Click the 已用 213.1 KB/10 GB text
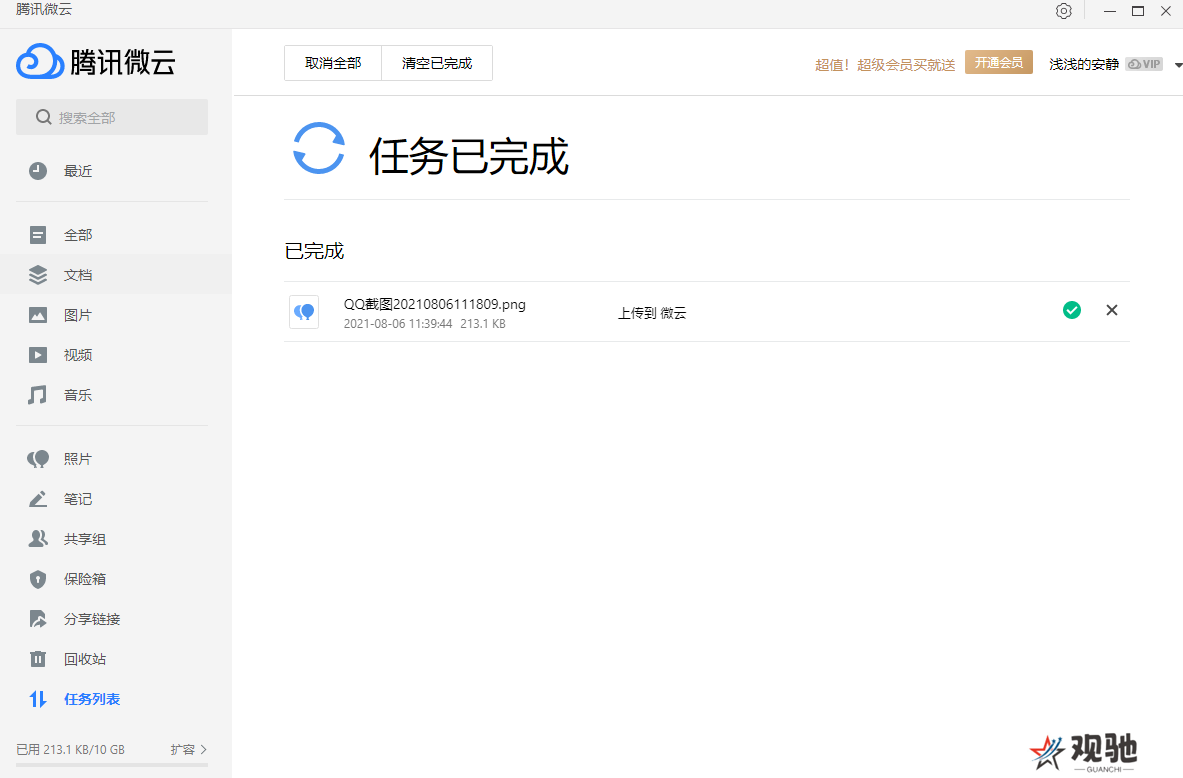Viewport: 1183px width, 778px height. 70,749
